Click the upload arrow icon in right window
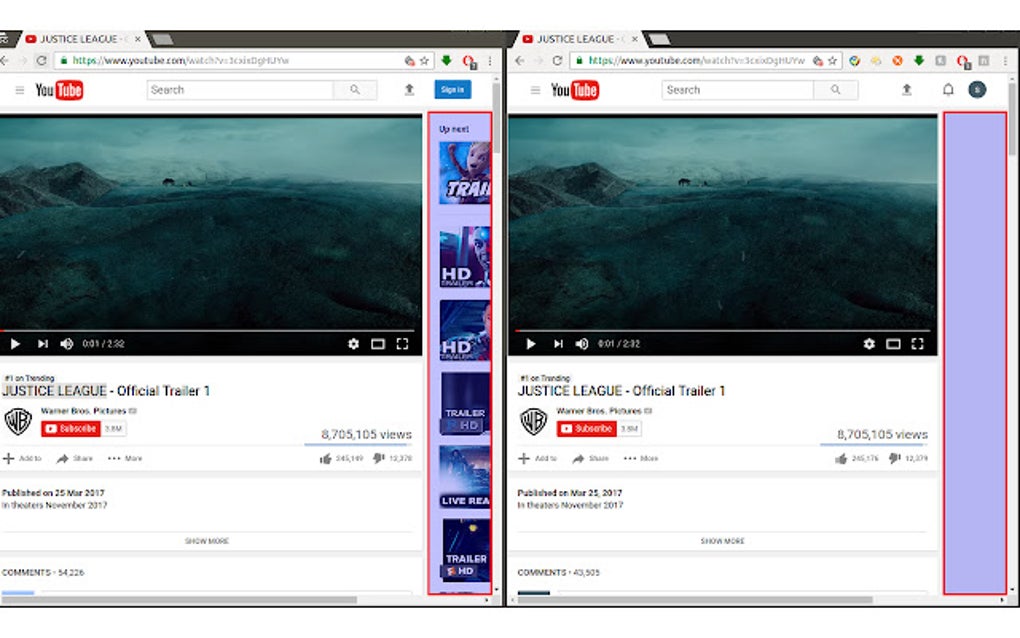Viewport: 1020px width, 638px height. (x=906, y=90)
